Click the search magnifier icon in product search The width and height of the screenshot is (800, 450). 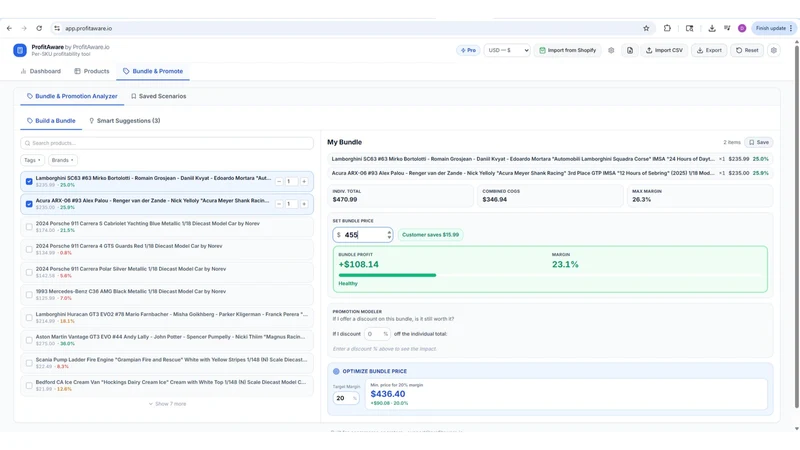point(28,143)
